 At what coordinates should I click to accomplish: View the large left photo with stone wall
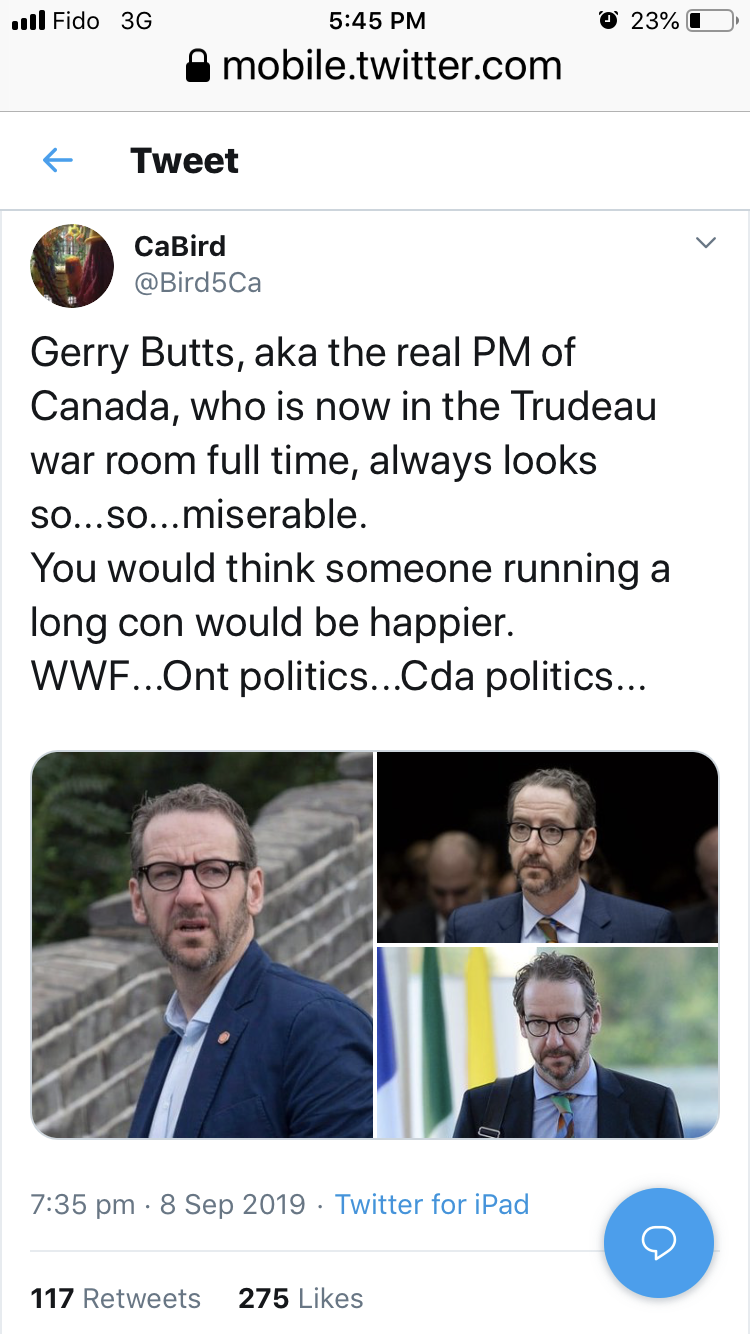coord(203,945)
